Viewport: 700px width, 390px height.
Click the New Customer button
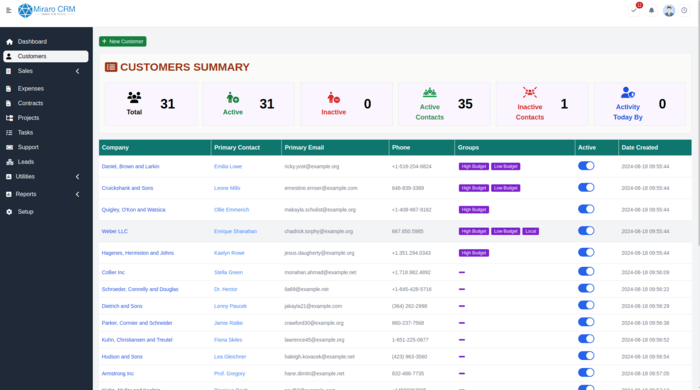[x=123, y=41]
